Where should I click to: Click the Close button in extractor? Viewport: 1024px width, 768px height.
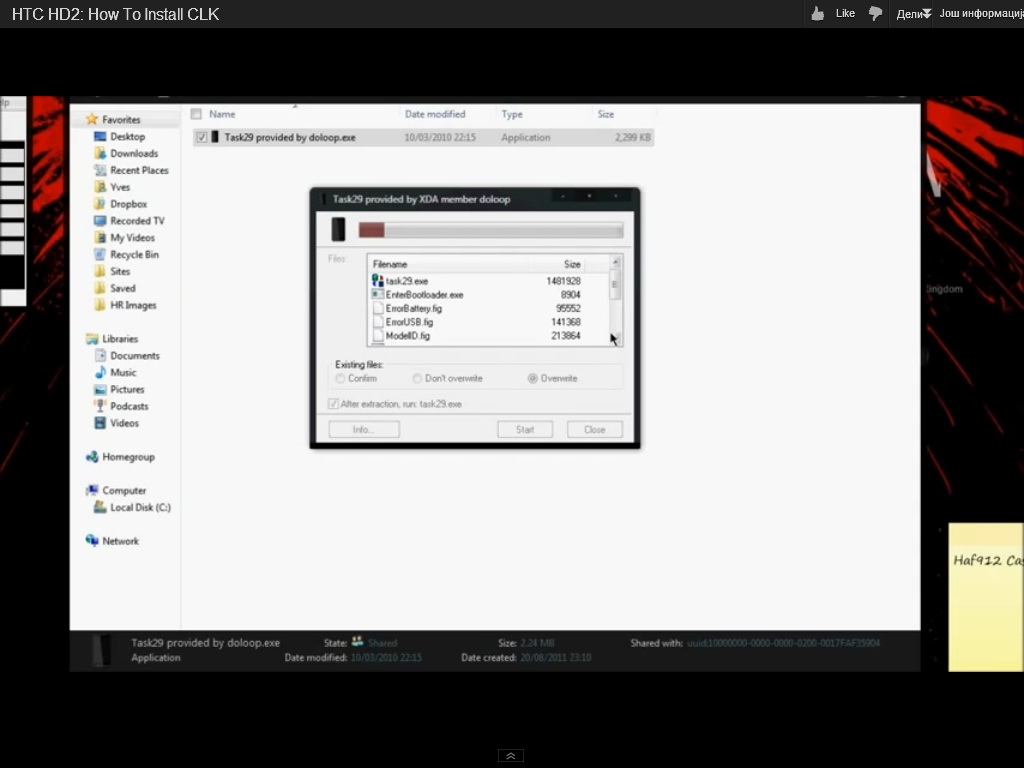coord(594,430)
